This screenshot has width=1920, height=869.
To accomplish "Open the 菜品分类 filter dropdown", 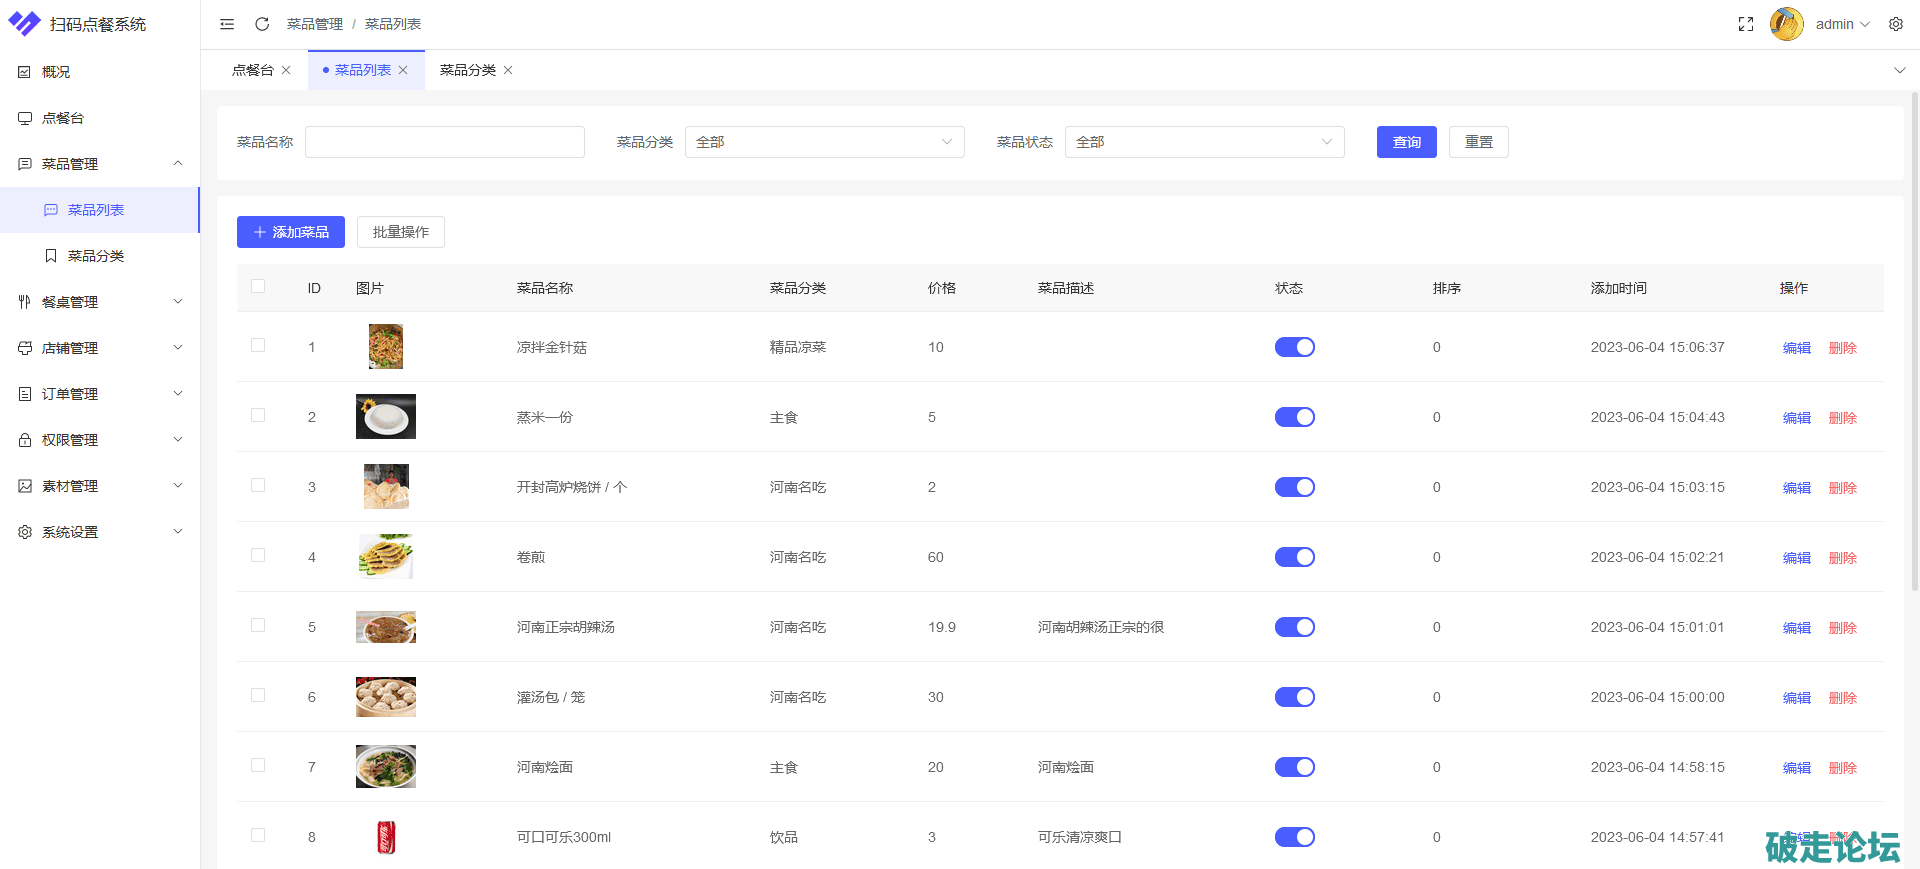I will tap(824, 142).
